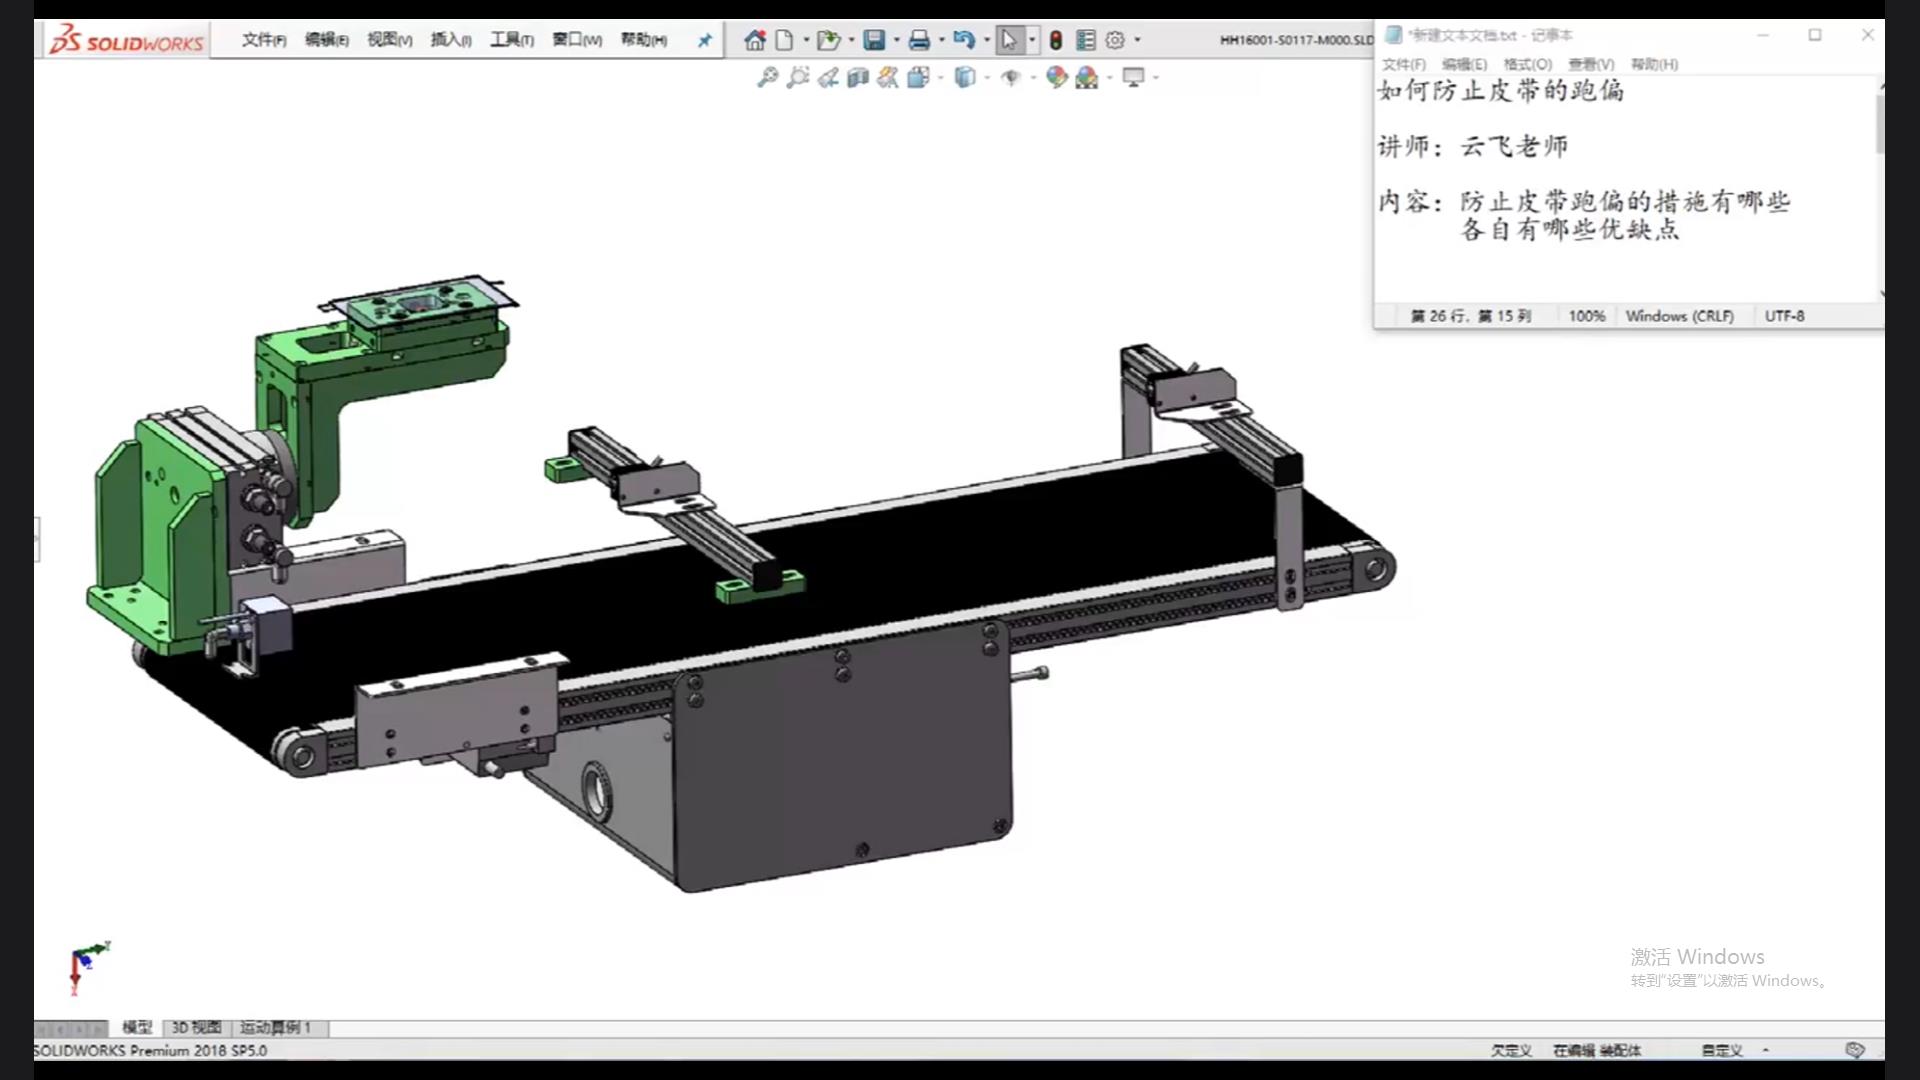Expand the Hide/Show Items dropdown arrow
This screenshot has width=1920, height=1080.
(1033, 77)
